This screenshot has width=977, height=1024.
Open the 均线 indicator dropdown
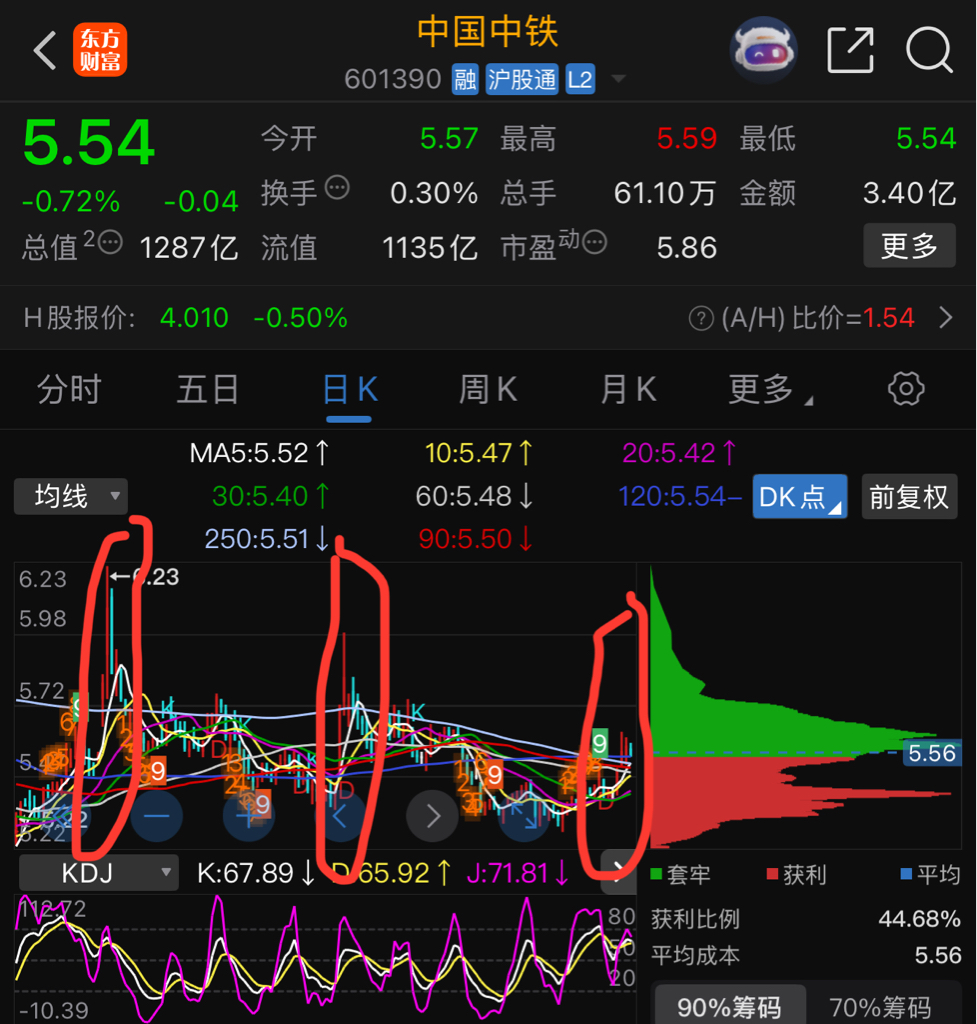coord(71,496)
